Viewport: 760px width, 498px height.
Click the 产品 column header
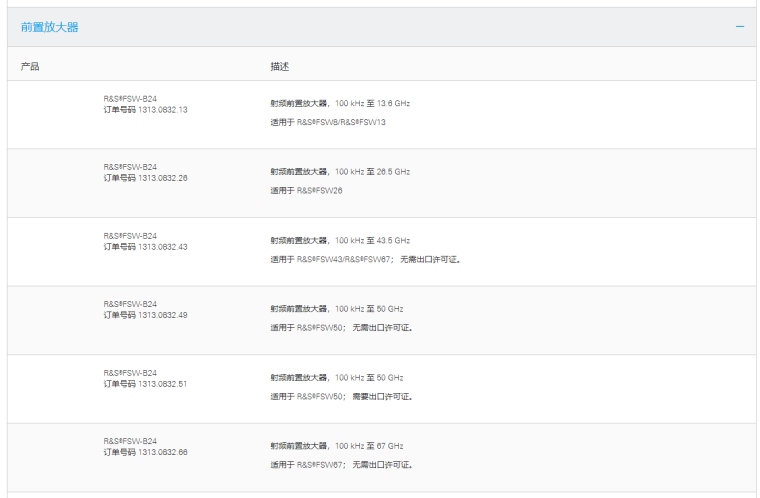30,66
